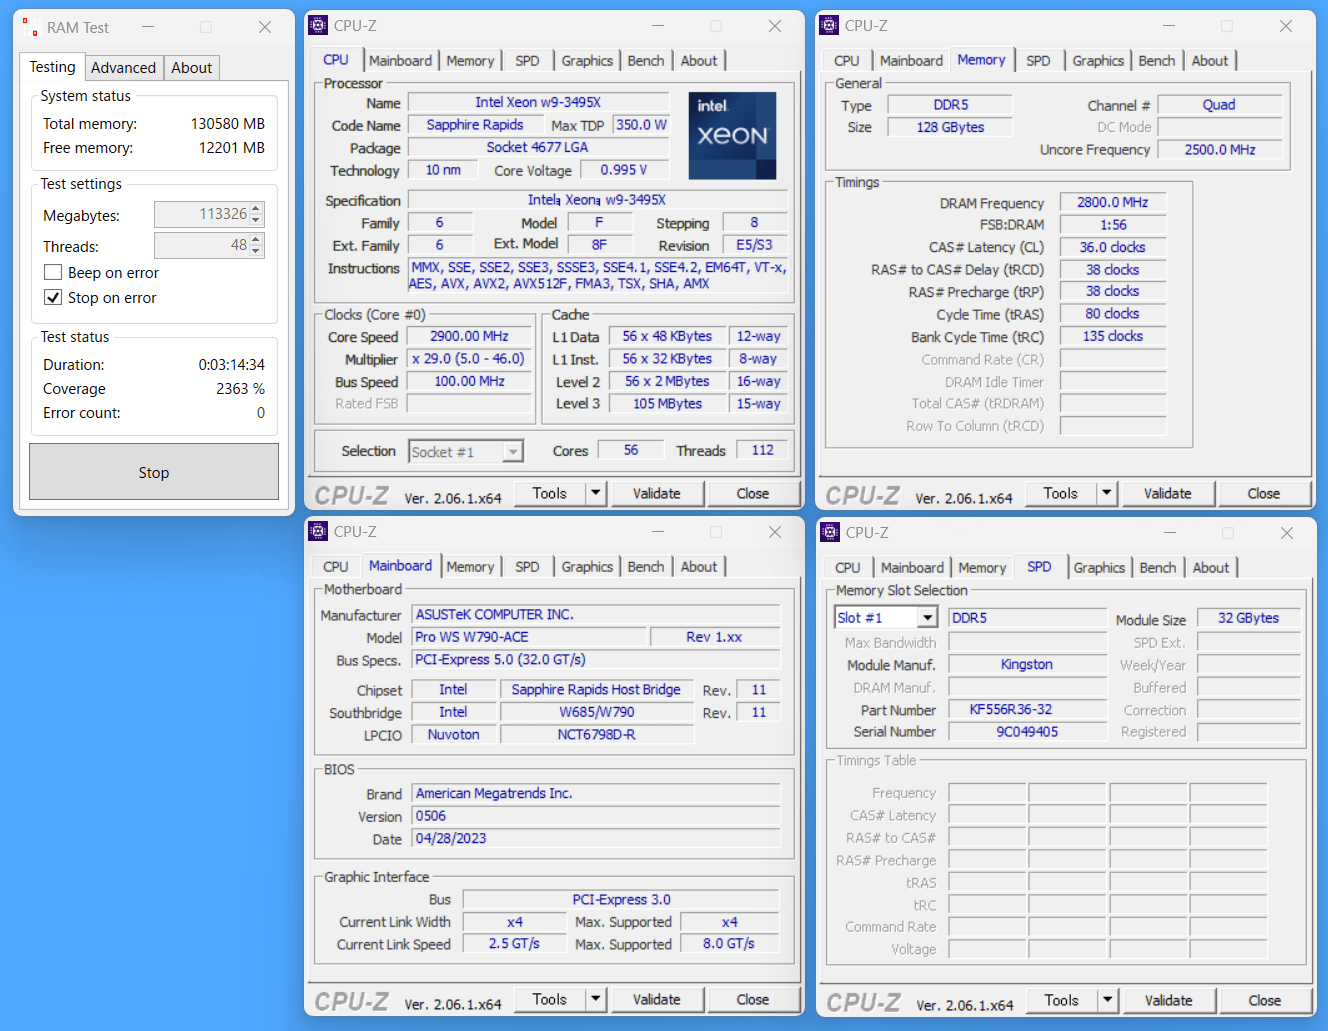Click the Uncore Frequency 2500.0 MHz value
This screenshot has width=1328, height=1031.
(x=1220, y=149)
